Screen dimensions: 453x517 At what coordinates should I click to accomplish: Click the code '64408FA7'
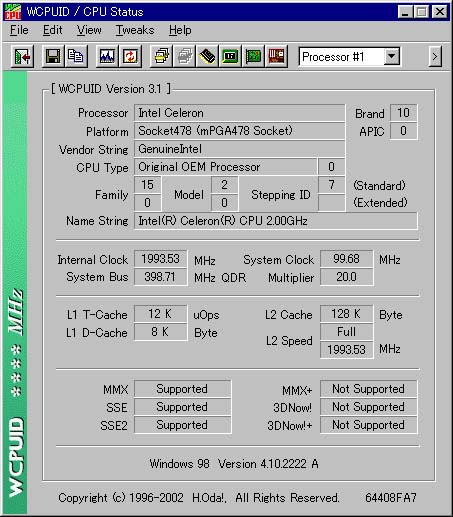point(391,498)
